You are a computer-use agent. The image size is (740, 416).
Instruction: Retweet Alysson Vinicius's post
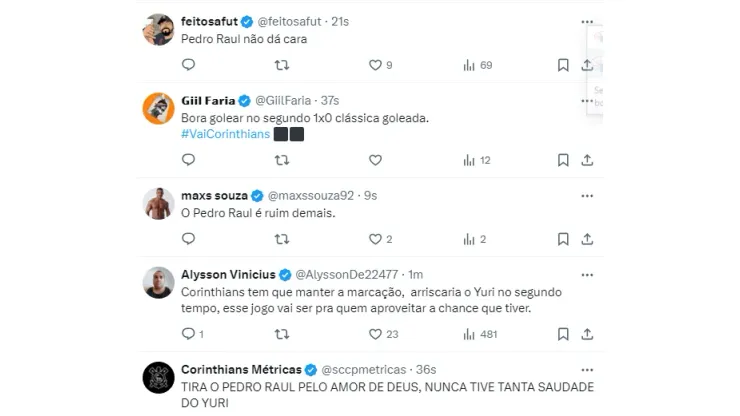pos(282,334)
